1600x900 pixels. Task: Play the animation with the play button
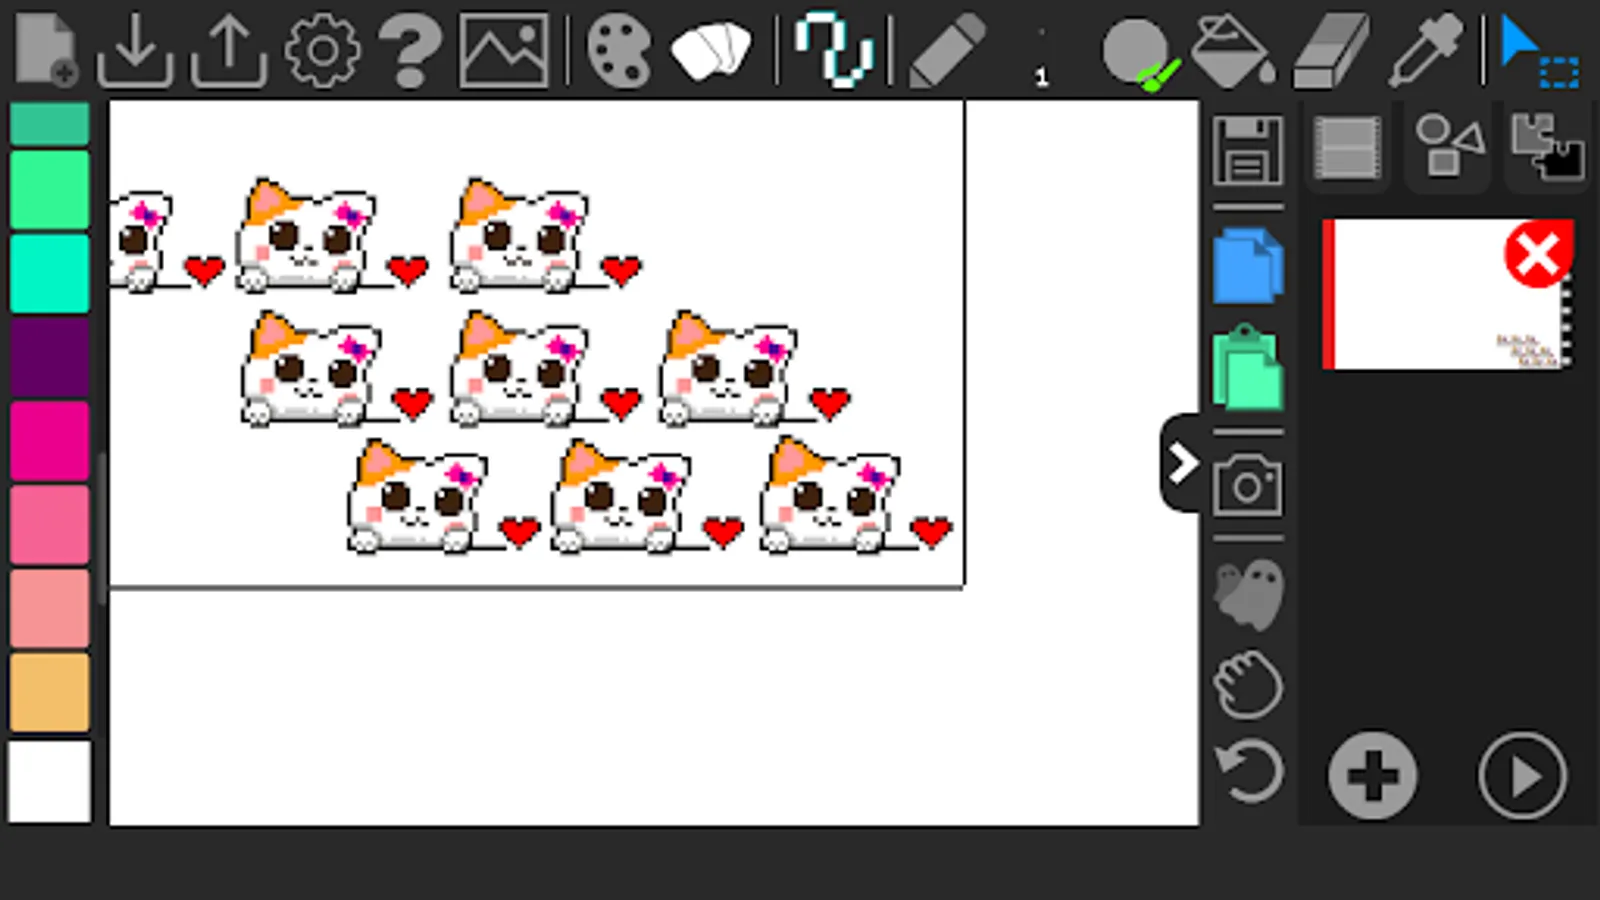coord(1522,776)
